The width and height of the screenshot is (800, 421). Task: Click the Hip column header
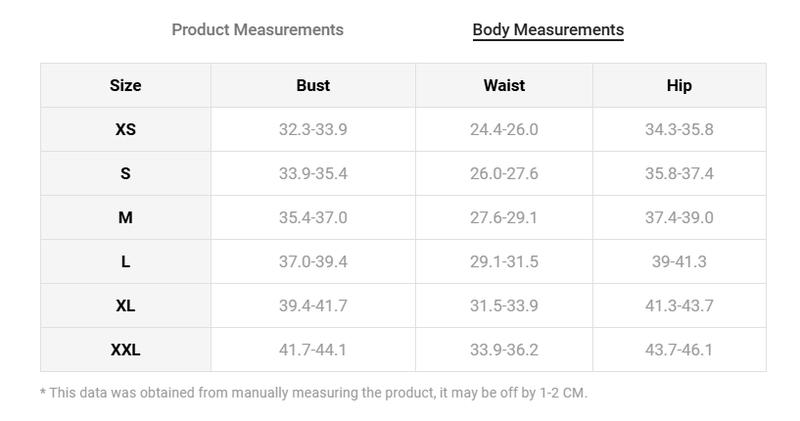pyautogui.click(x=679, y=85)
